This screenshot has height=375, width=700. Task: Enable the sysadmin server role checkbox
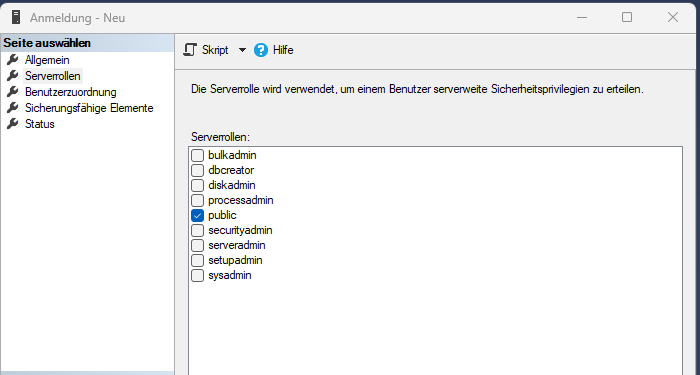[197, 275]
